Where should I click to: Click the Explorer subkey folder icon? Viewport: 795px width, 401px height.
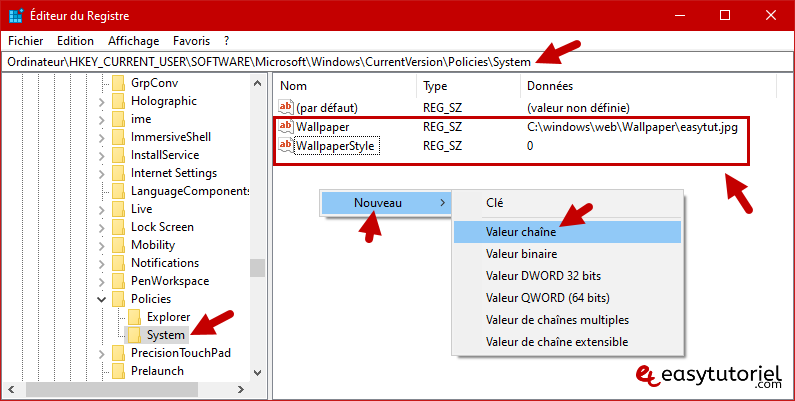point(134,317)
